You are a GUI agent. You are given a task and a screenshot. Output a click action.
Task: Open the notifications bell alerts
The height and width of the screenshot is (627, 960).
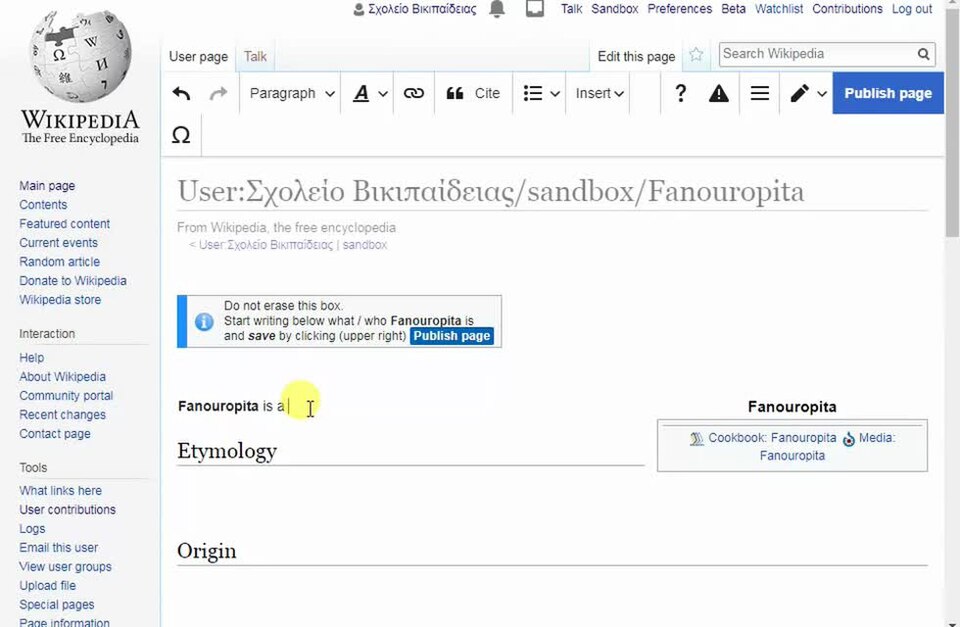click(x=497, y=9)
